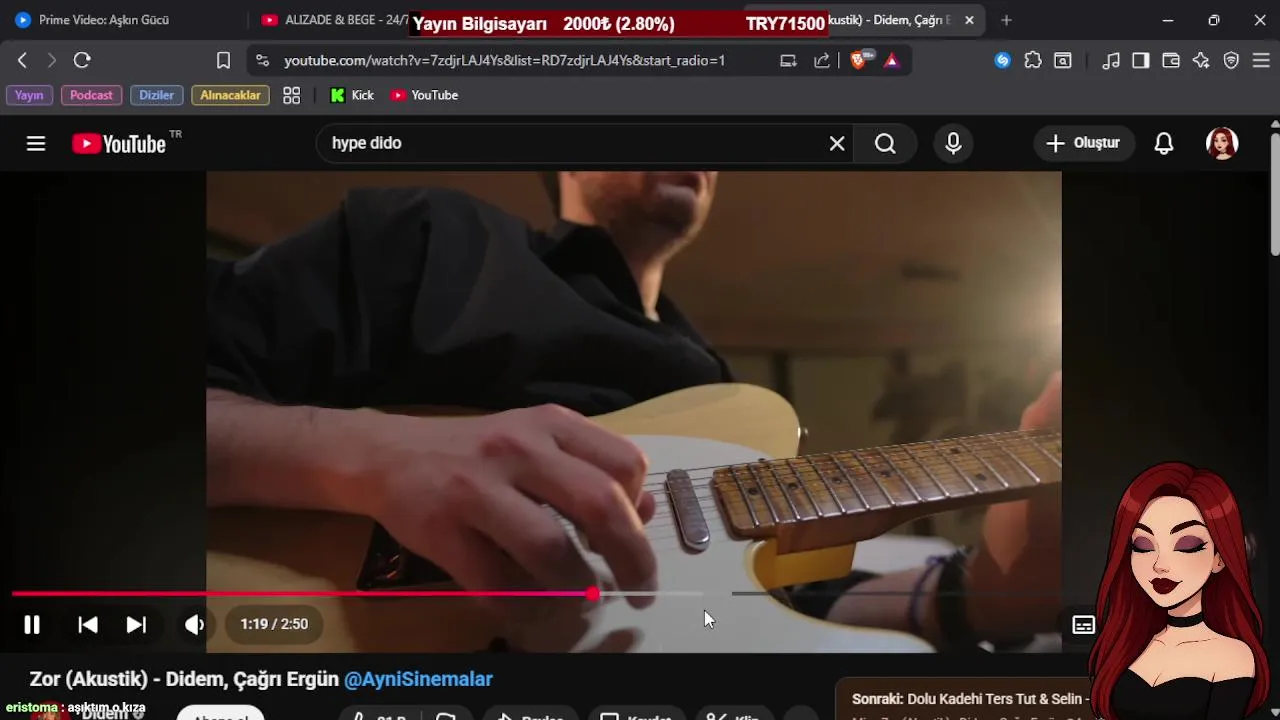1280x720 pixels.
Task: Clear the search text with the X
Action: pyautogui.click(x=837, y=143)
